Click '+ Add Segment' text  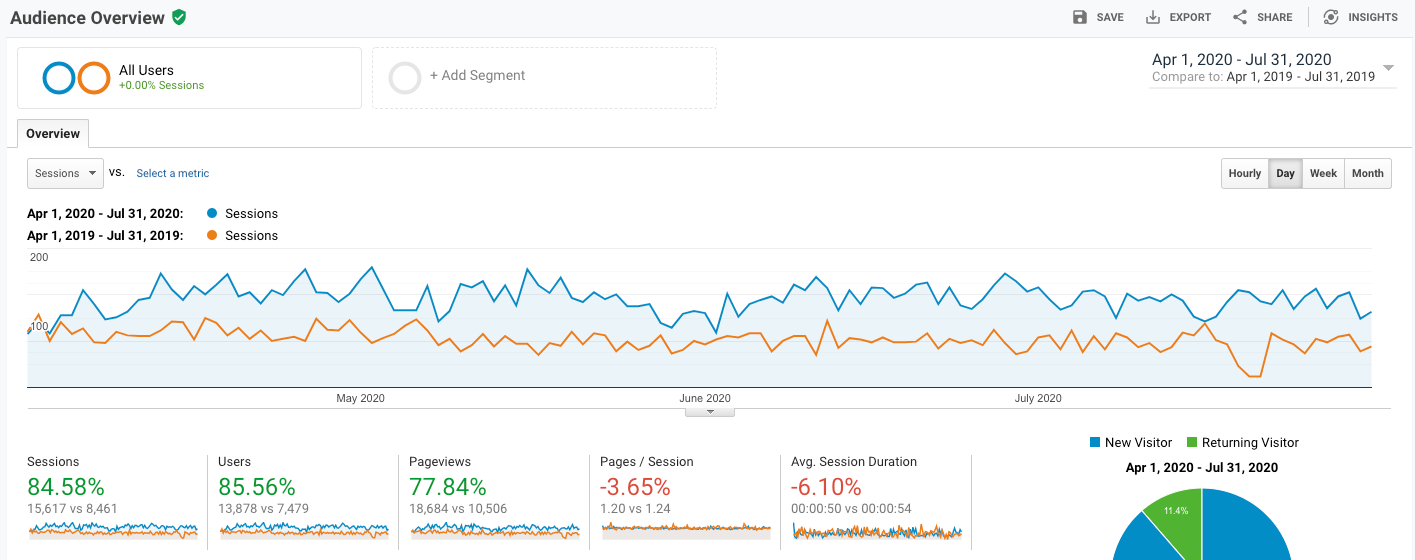click(477, 76)
